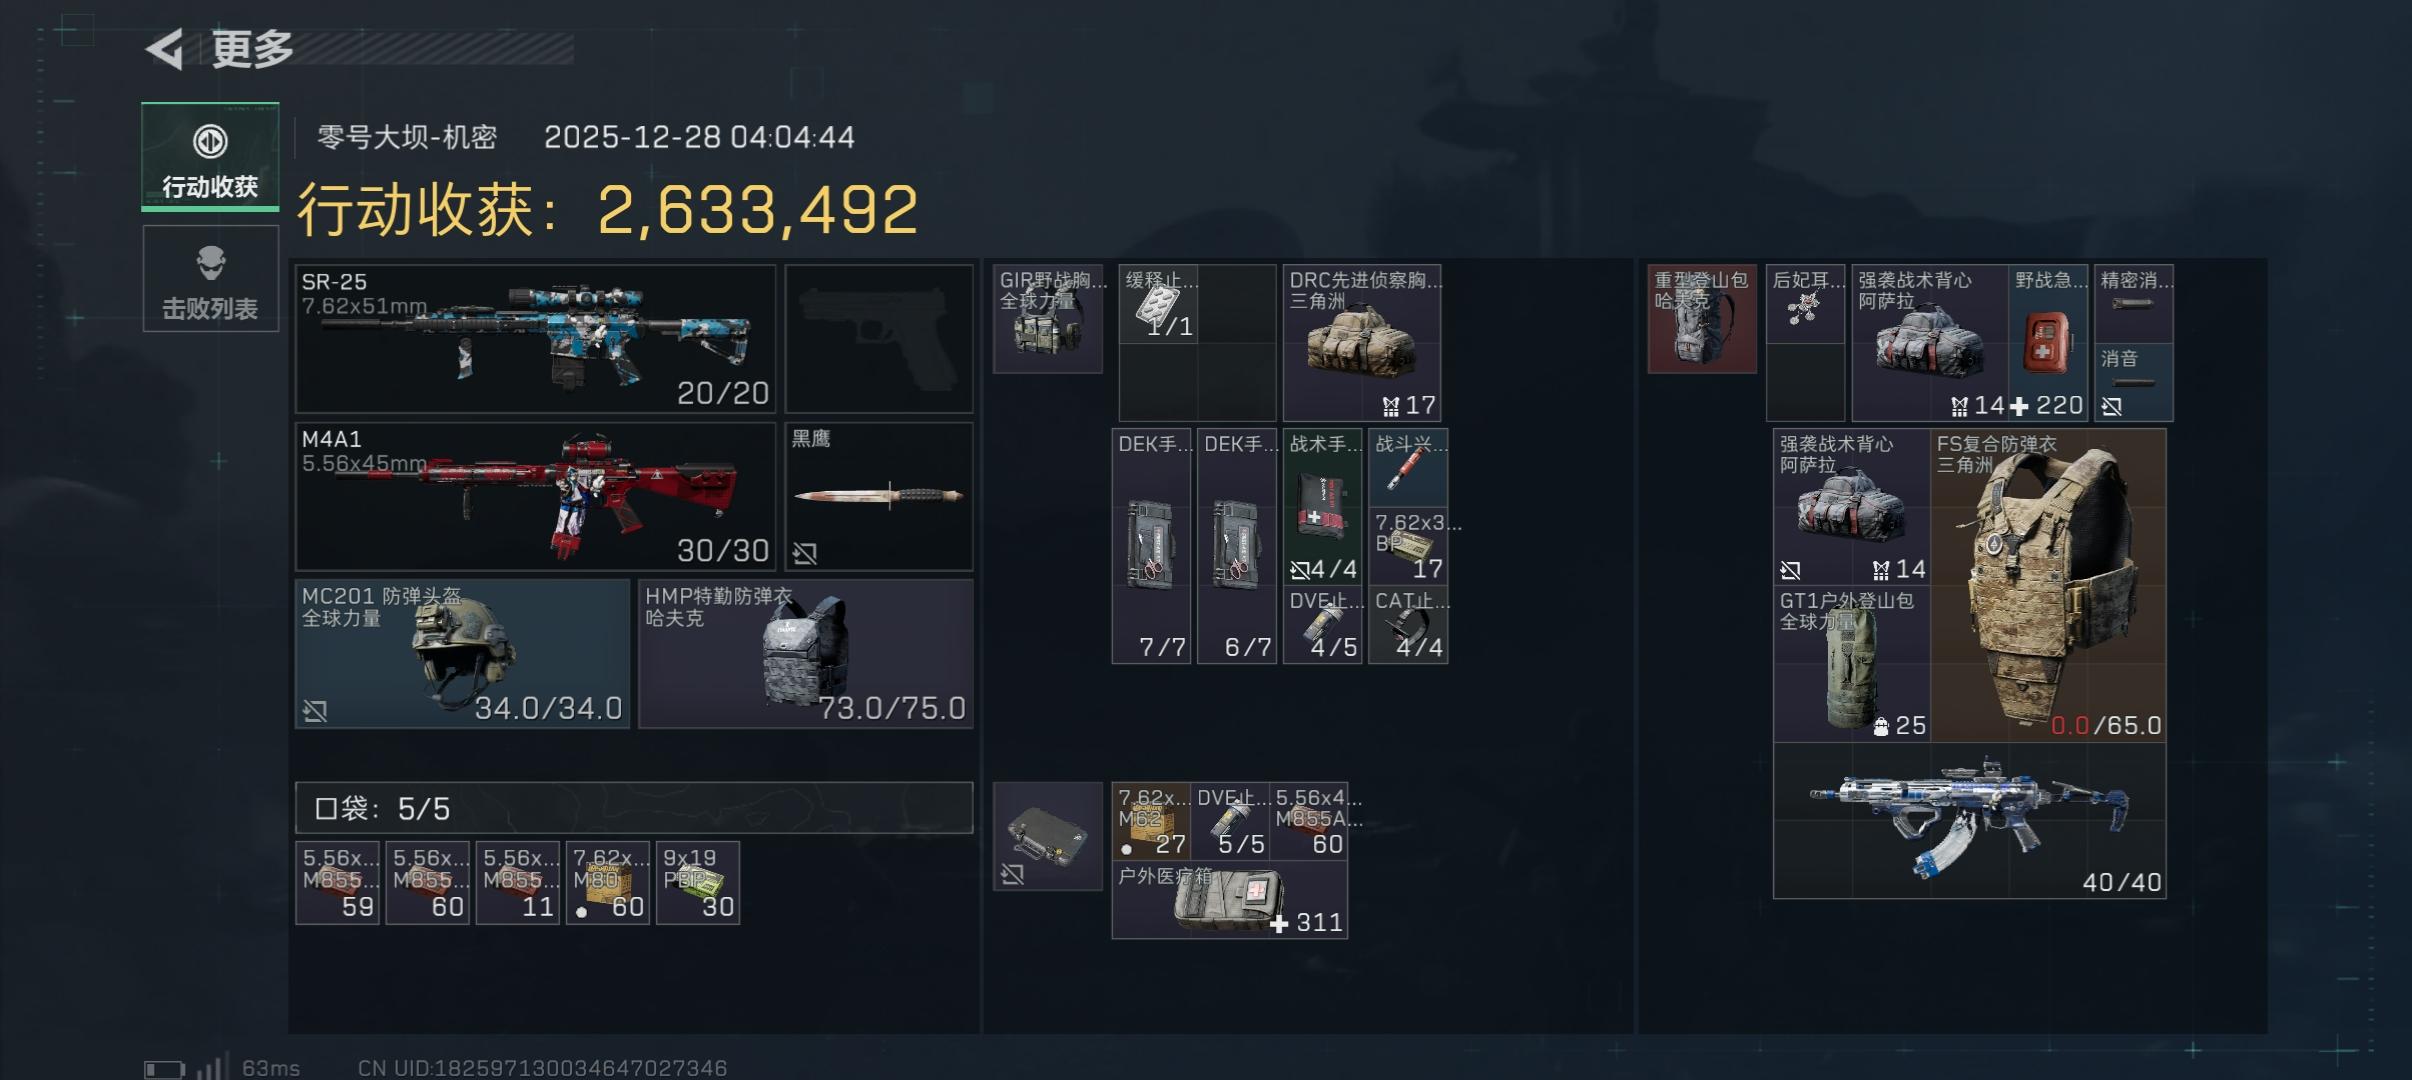Select the 户外医疗箱 medical kit
Image resolution: width=2412 pixels, height=1080 pixels.
coord(1230,900)
